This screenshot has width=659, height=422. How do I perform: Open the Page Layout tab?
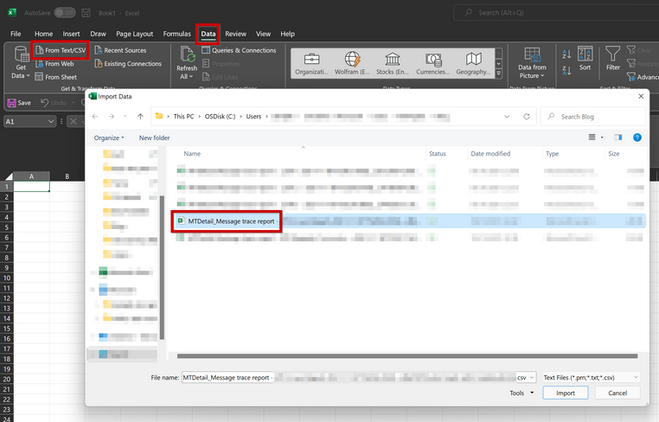click(134, 34)
